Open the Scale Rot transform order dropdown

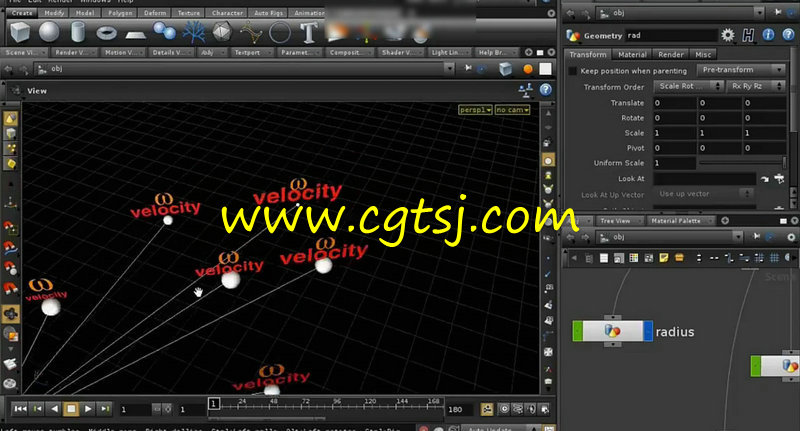pos(688,86)
